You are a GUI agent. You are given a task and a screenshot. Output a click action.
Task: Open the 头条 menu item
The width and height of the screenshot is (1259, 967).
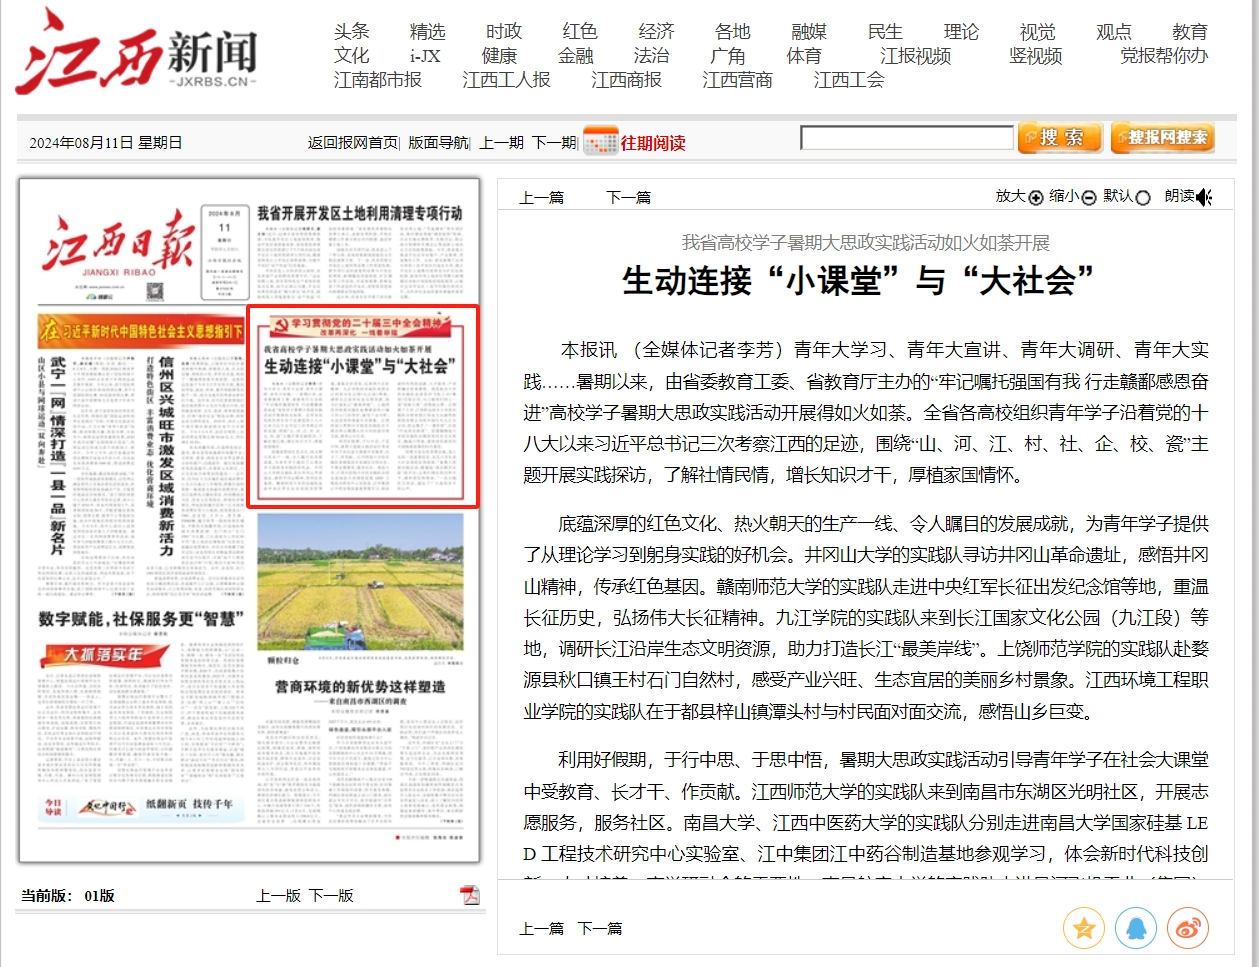click(352, 32)
